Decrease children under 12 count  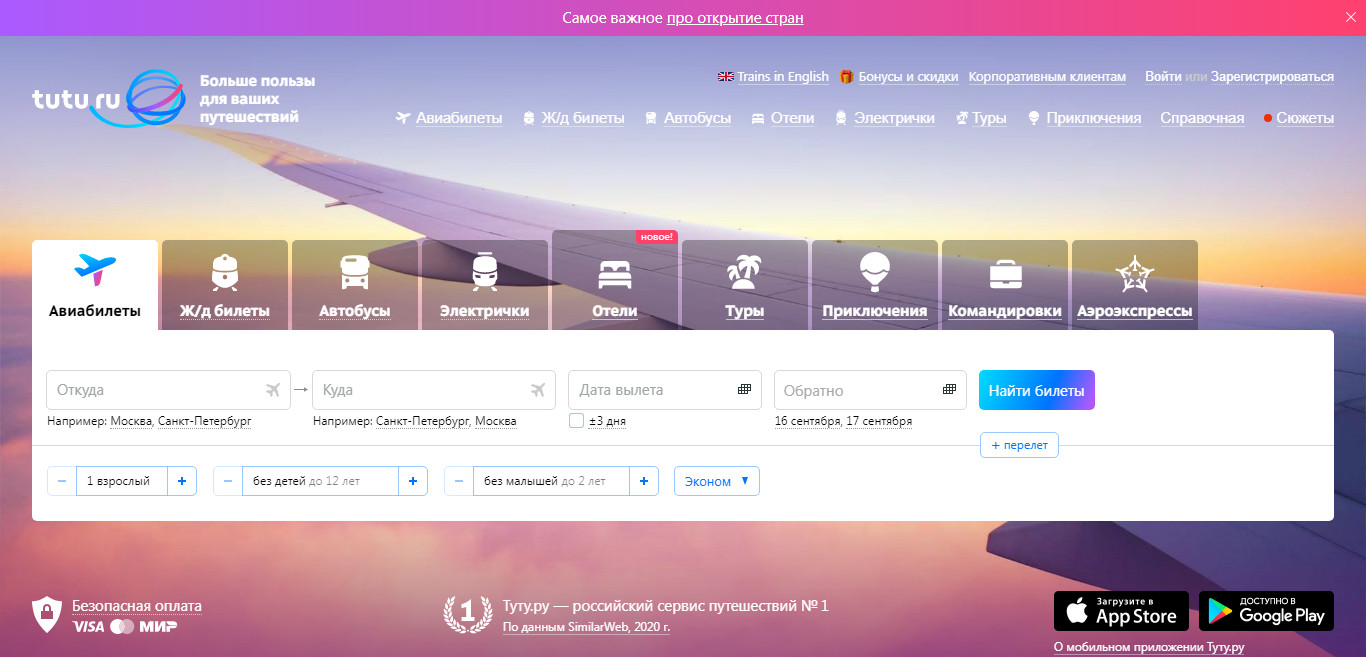pos(228,481)
